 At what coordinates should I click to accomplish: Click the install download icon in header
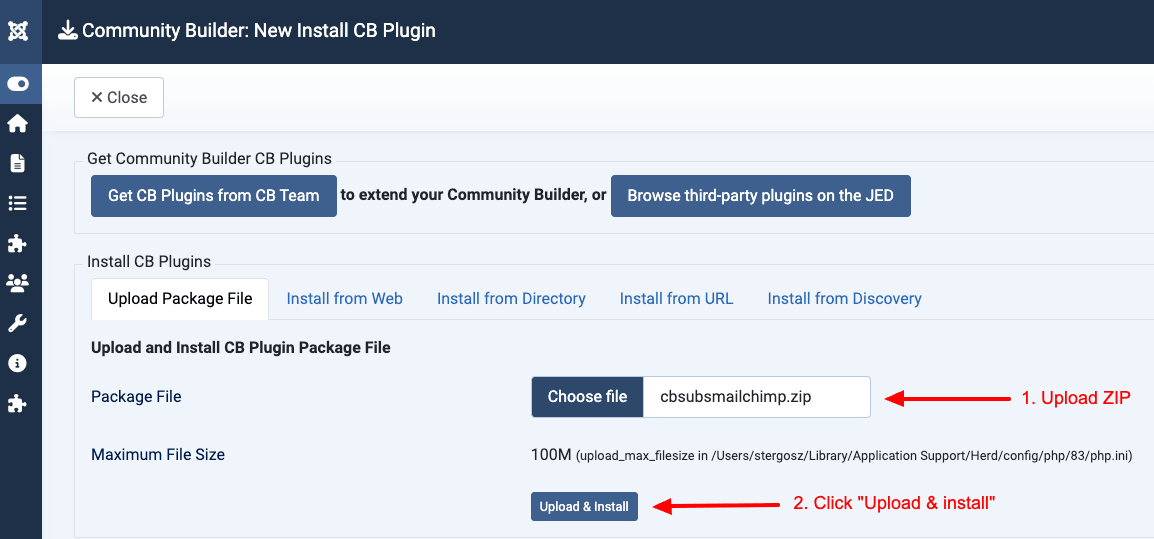(67, 30)
